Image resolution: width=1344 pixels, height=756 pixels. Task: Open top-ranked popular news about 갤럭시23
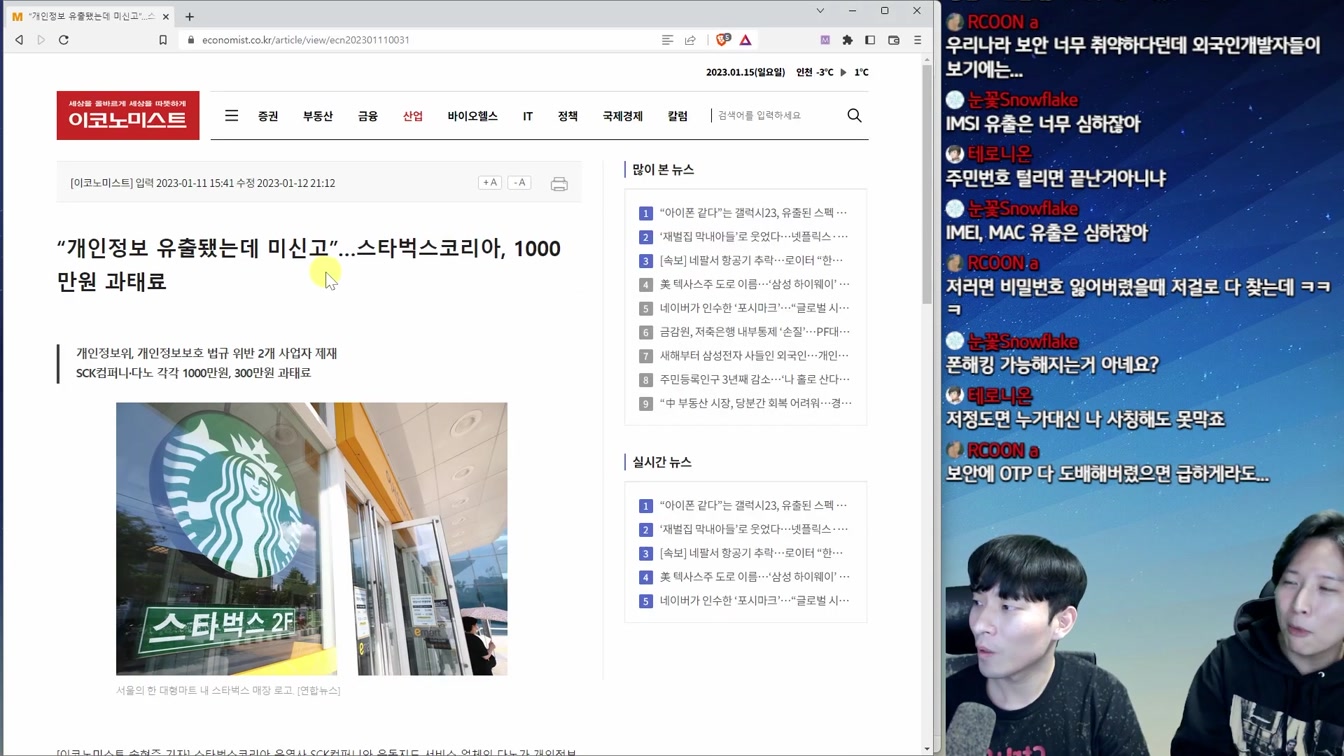pyautogui.click(x=753, y=212)
